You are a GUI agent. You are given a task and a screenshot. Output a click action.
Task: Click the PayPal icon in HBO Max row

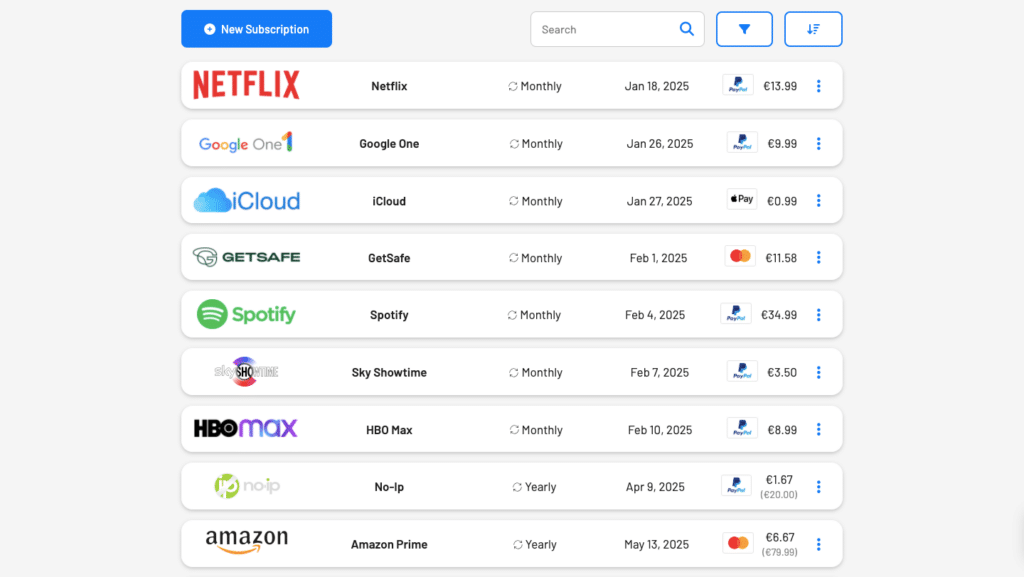pos(742,428)
